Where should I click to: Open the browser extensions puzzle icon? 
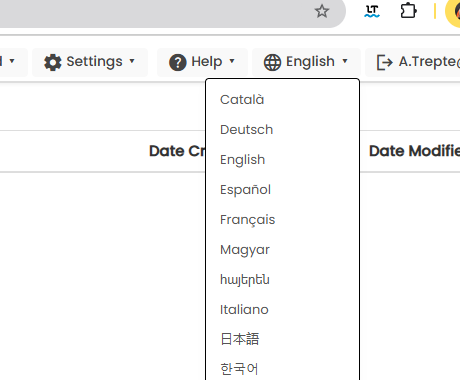coord(408,11)
